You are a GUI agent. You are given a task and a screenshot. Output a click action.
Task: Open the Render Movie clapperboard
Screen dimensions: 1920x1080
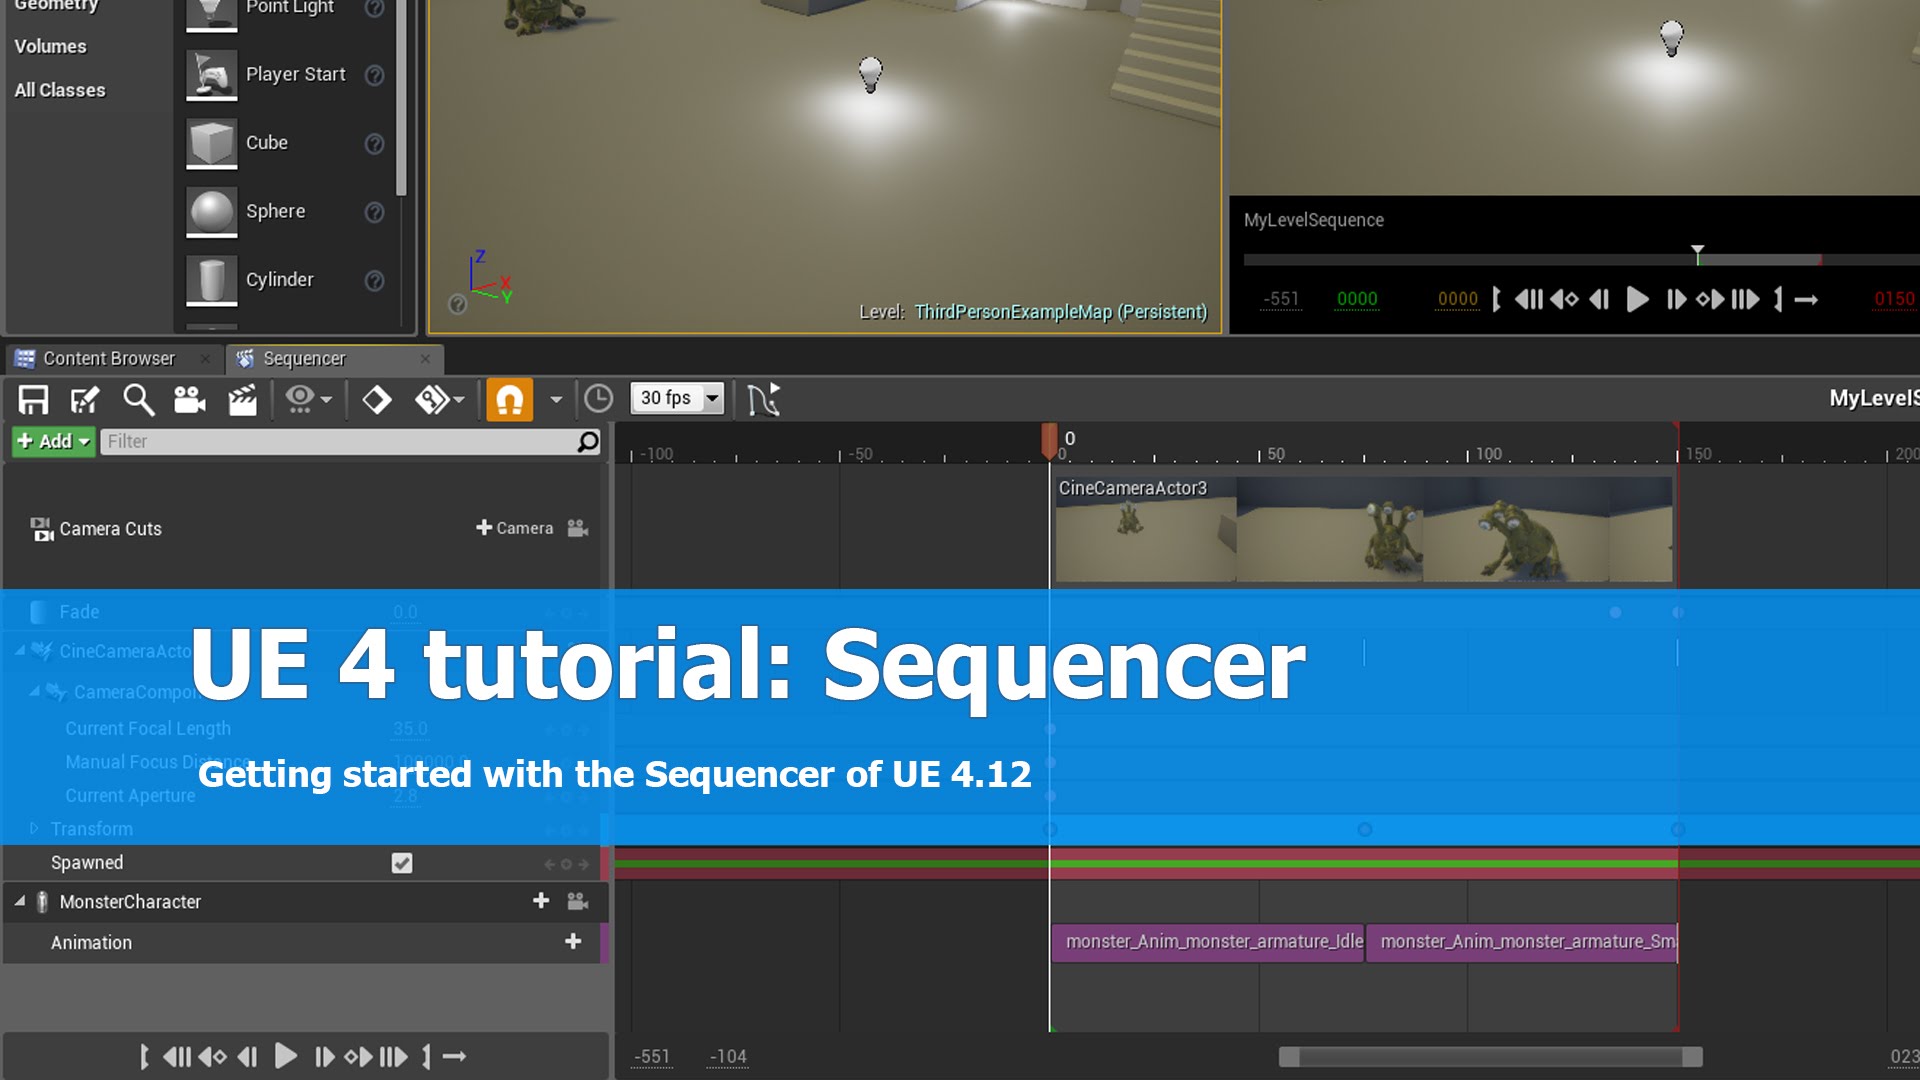(242, 400)
